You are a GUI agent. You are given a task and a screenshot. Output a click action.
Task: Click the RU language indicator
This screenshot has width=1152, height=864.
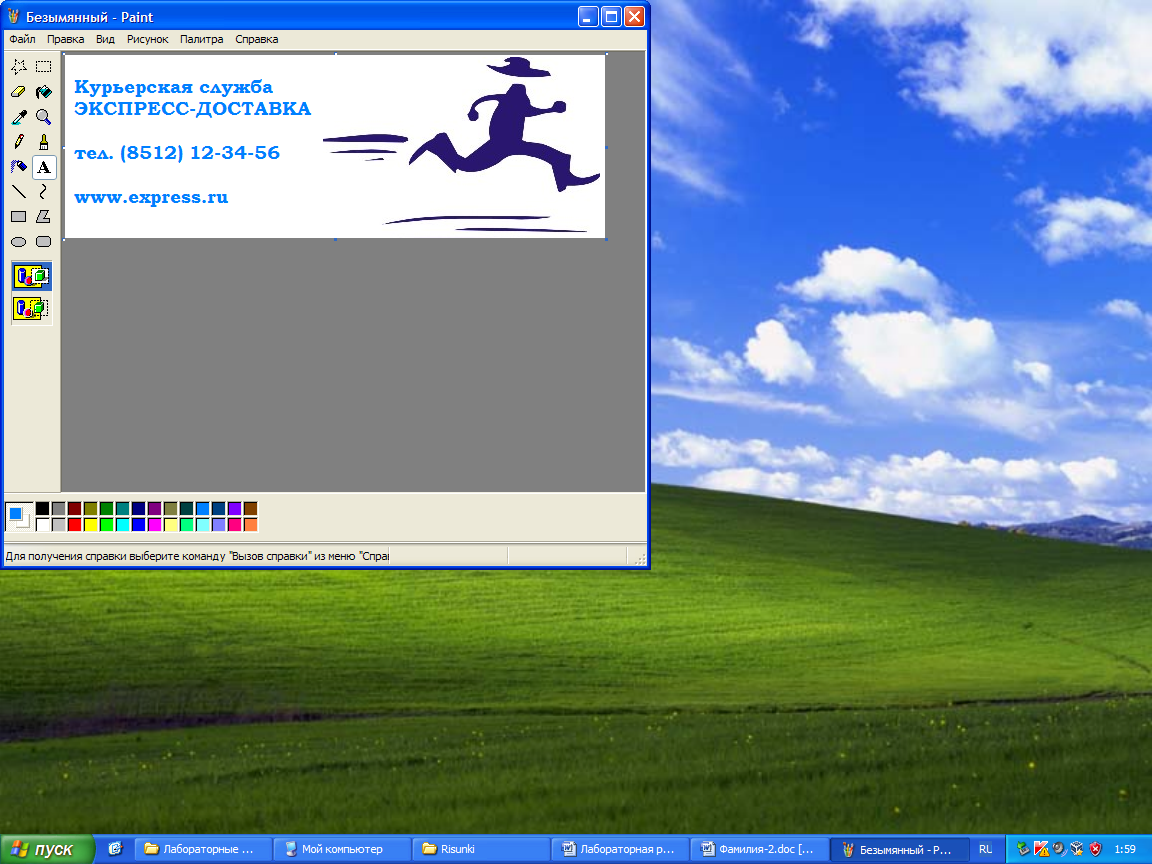985,849
